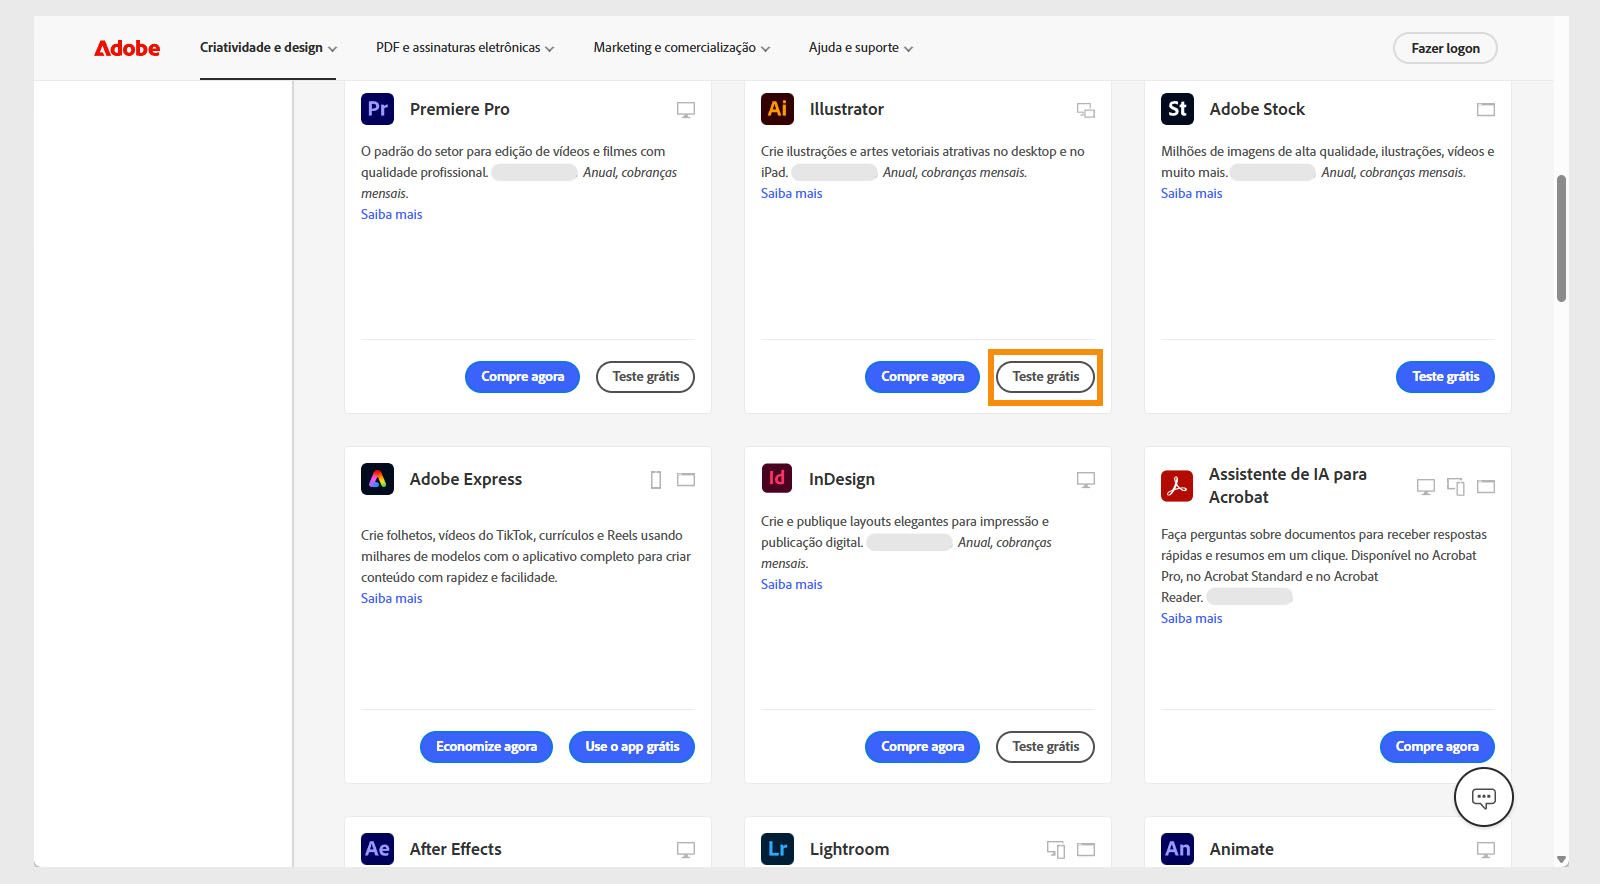Click the After Effects product title

click(456, 850)
